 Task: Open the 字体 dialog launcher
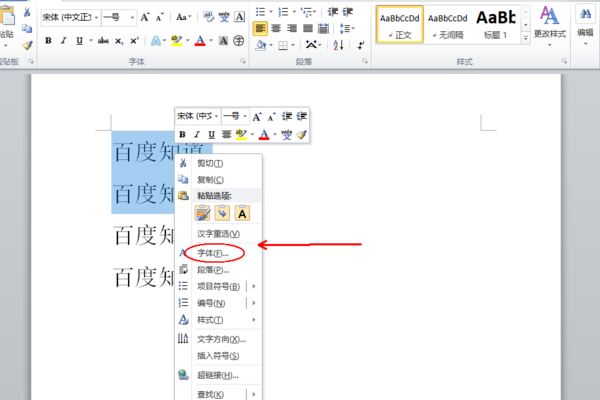[x=243, y=61]
